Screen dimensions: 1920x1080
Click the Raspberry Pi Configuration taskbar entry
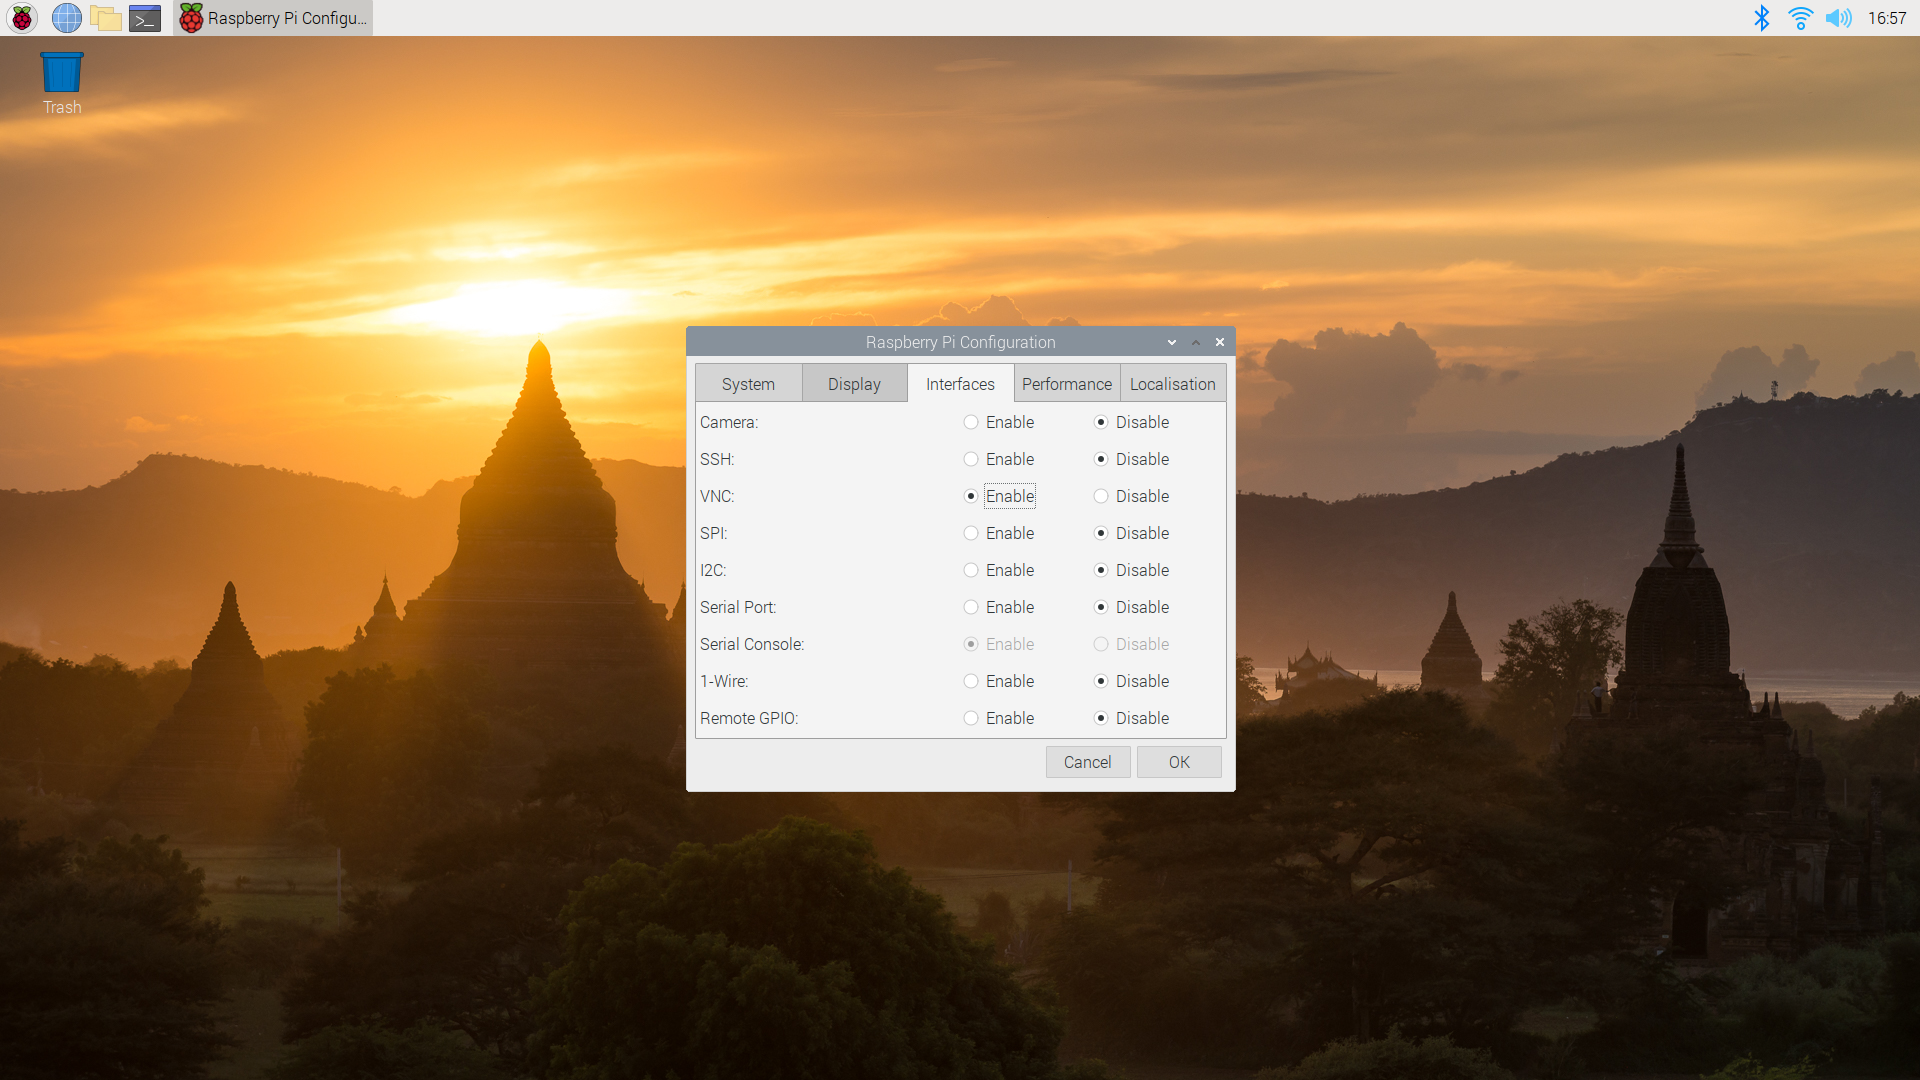point(273,18)
